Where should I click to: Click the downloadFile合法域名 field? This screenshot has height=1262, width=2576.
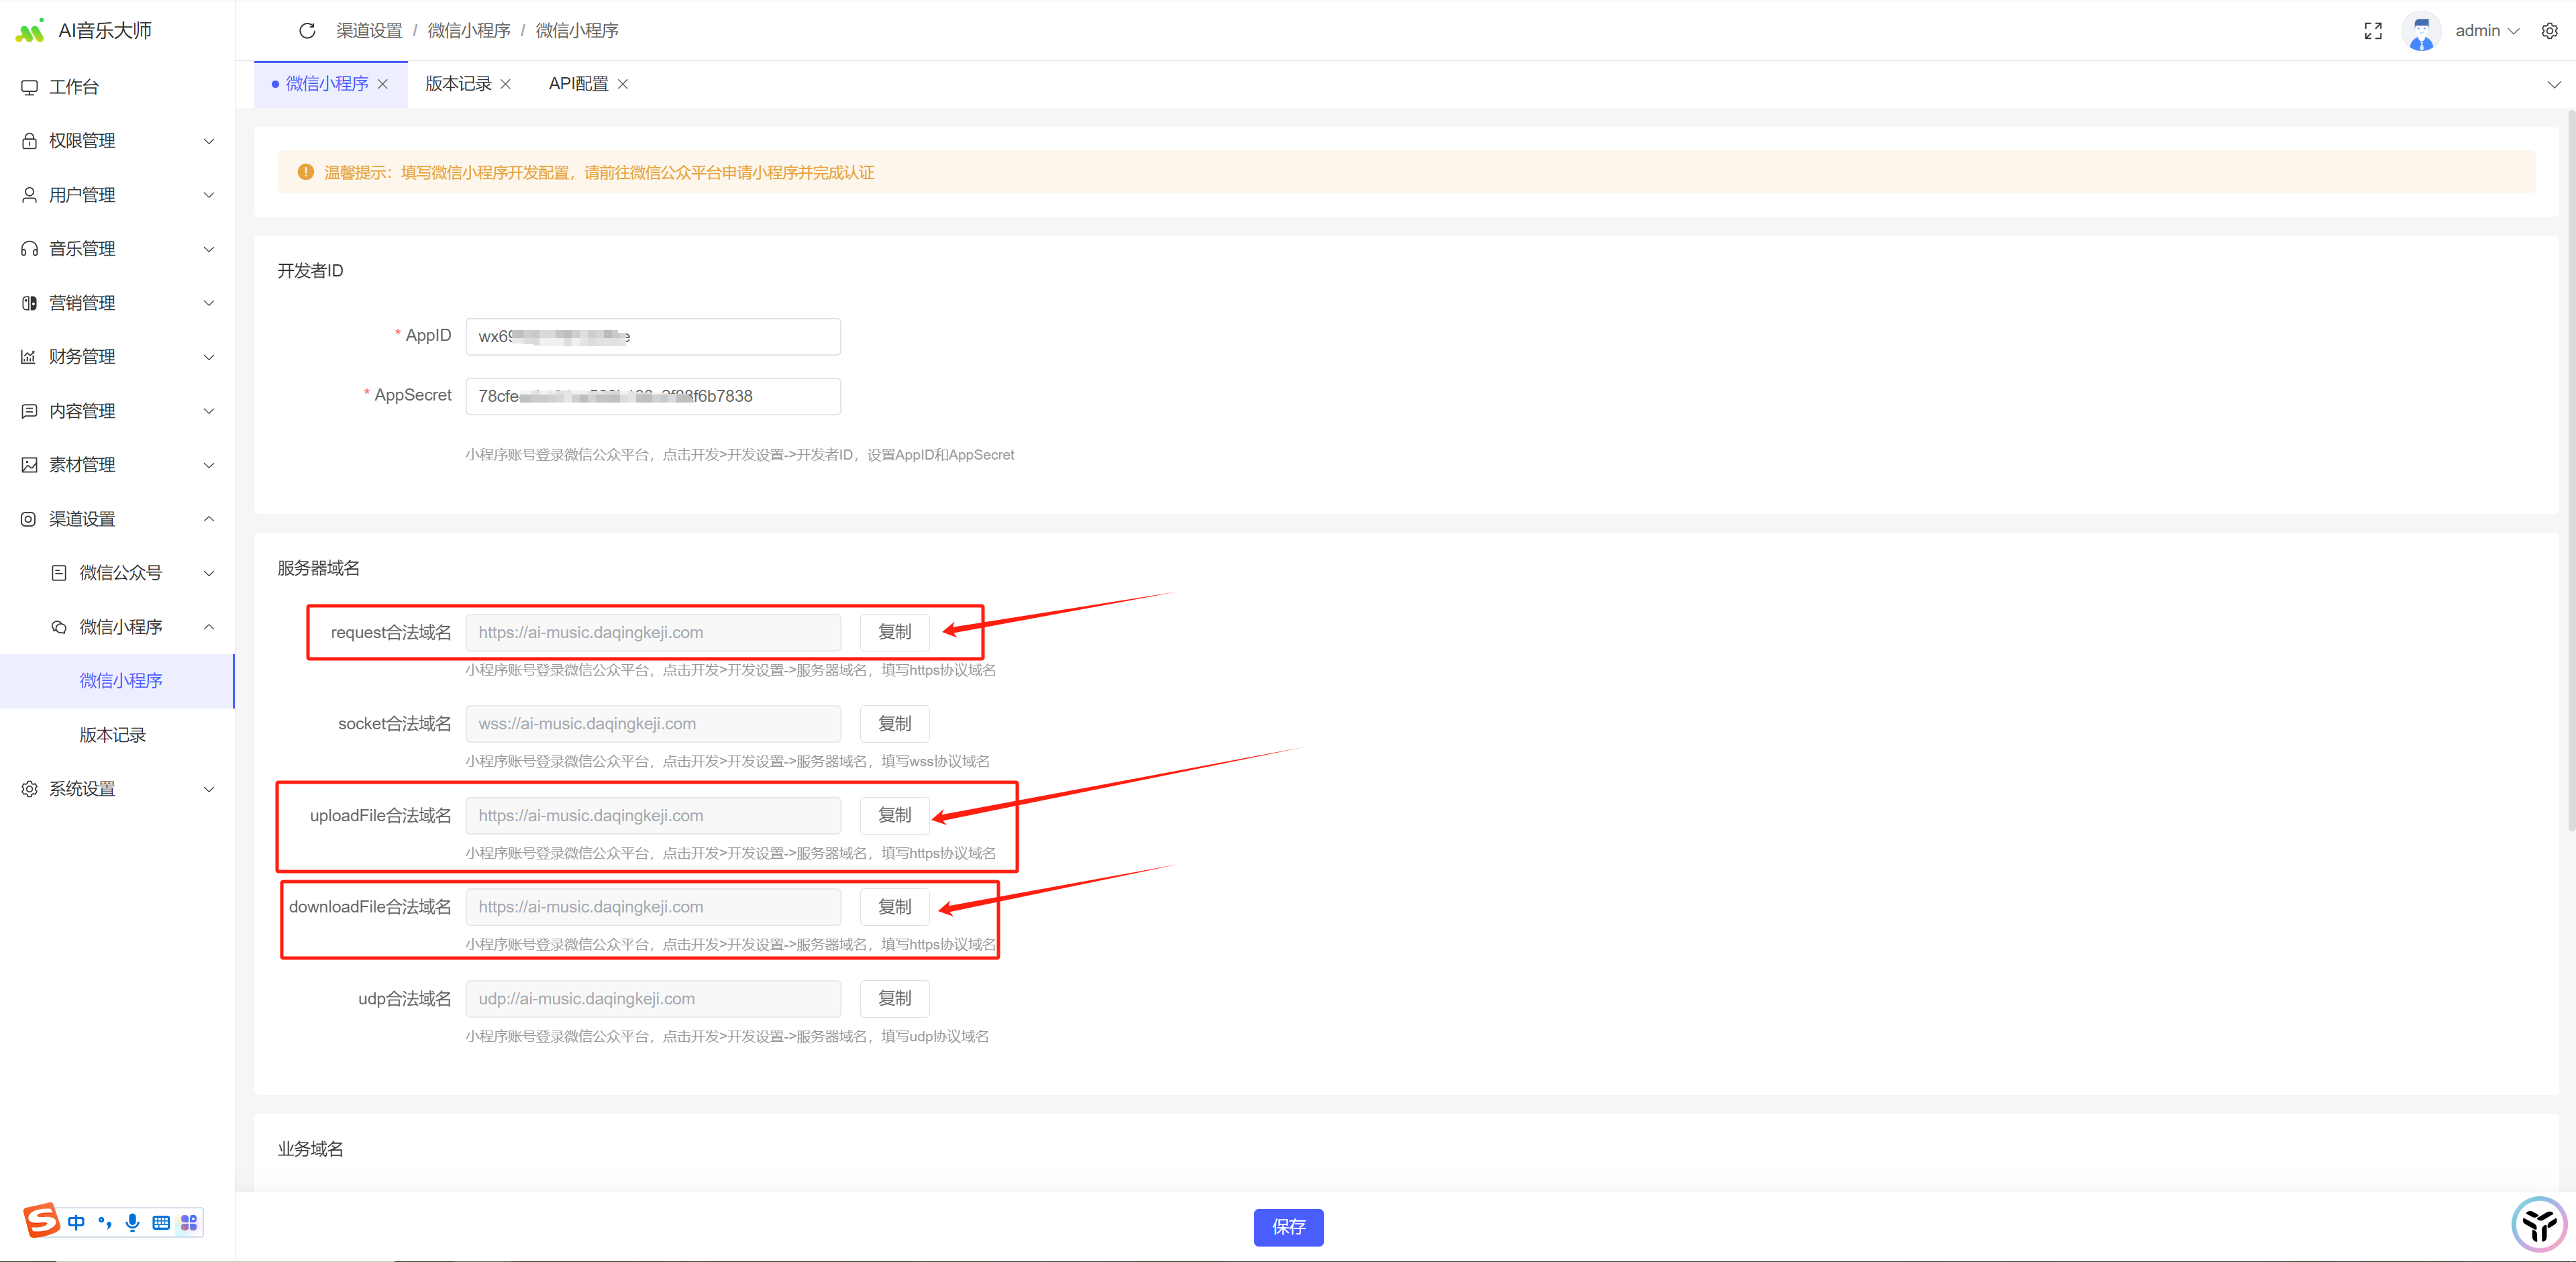[653, 907]
